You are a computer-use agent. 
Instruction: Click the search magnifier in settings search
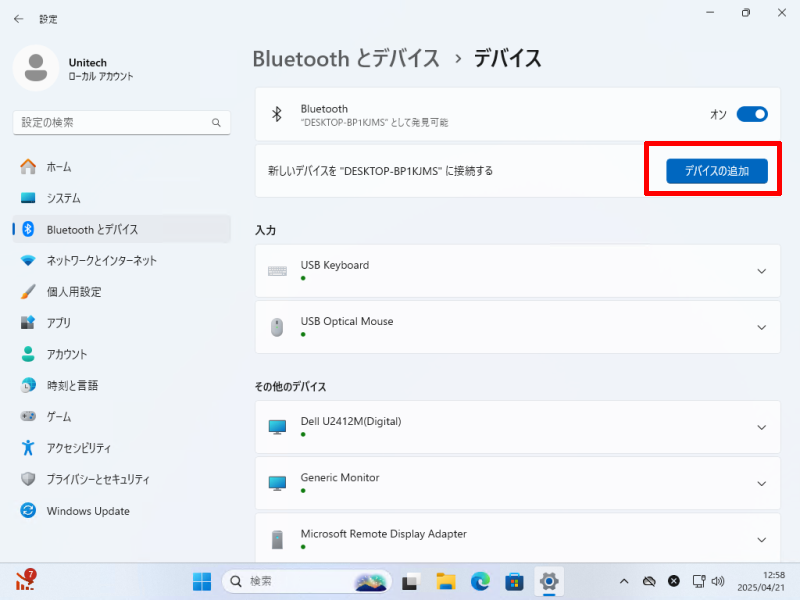[x=216, y=122]
